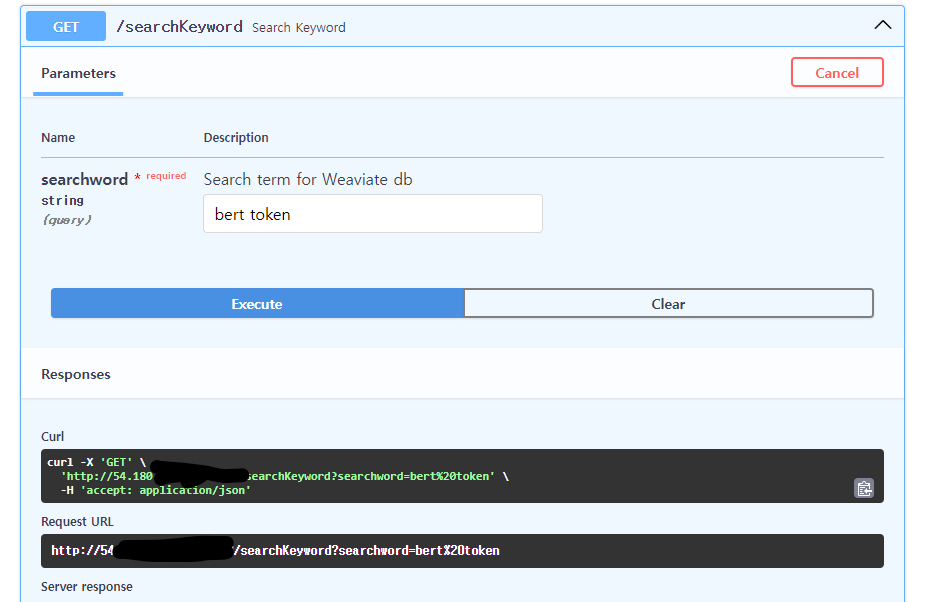Image resolution: width=928 pixels, height=602 pixels.
Task: Click the '(query)' parameter location text
Action: pos(66,220)
